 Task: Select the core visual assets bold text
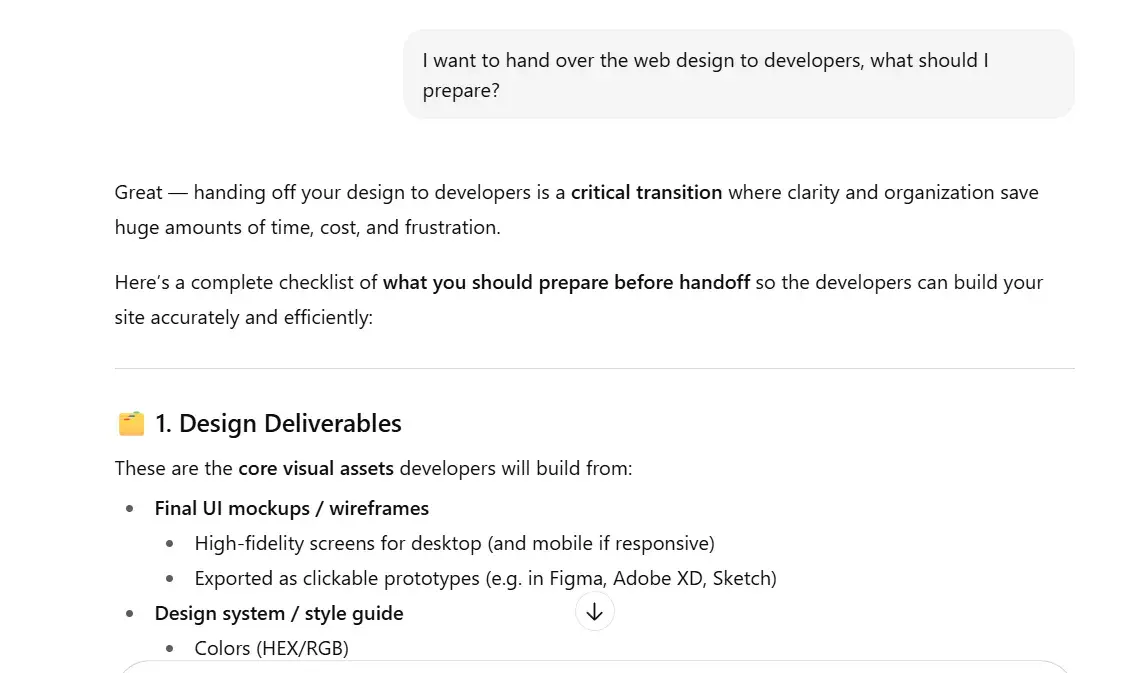[x=313, y=467]
